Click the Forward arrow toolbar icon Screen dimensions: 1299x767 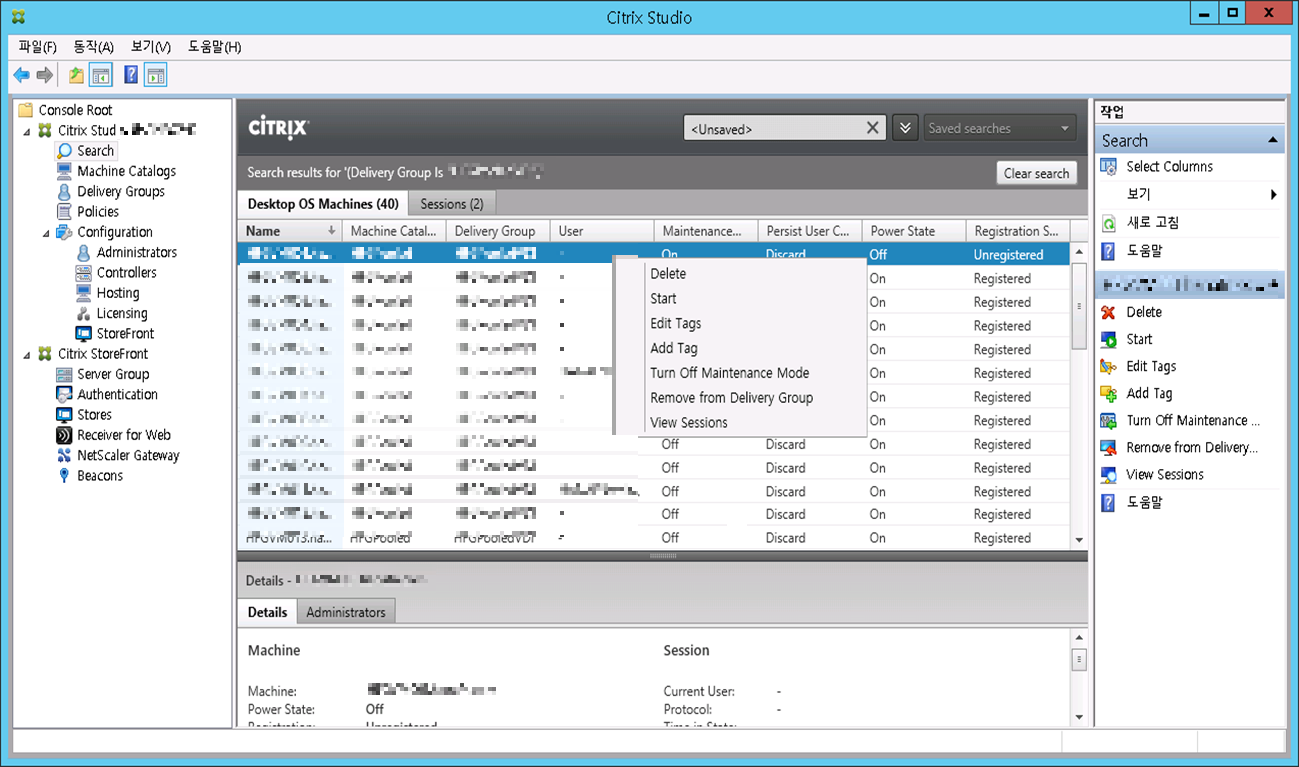44,75
